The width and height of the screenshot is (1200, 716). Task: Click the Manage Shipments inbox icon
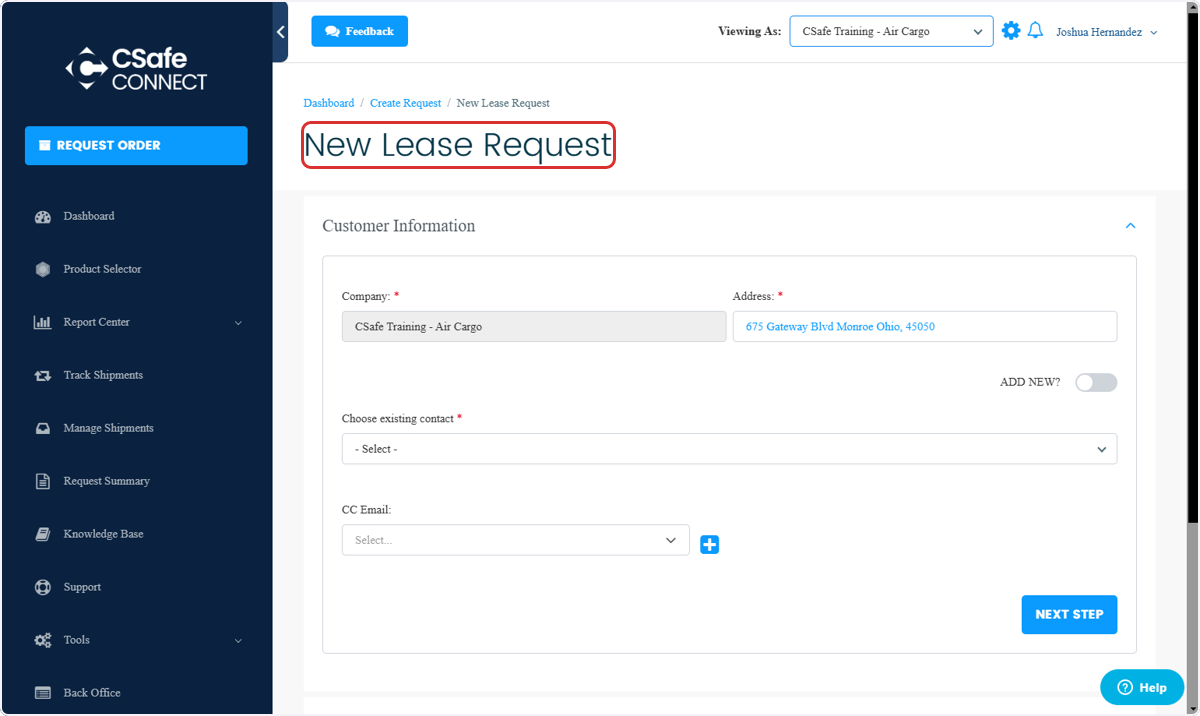(x=43, y=428)
